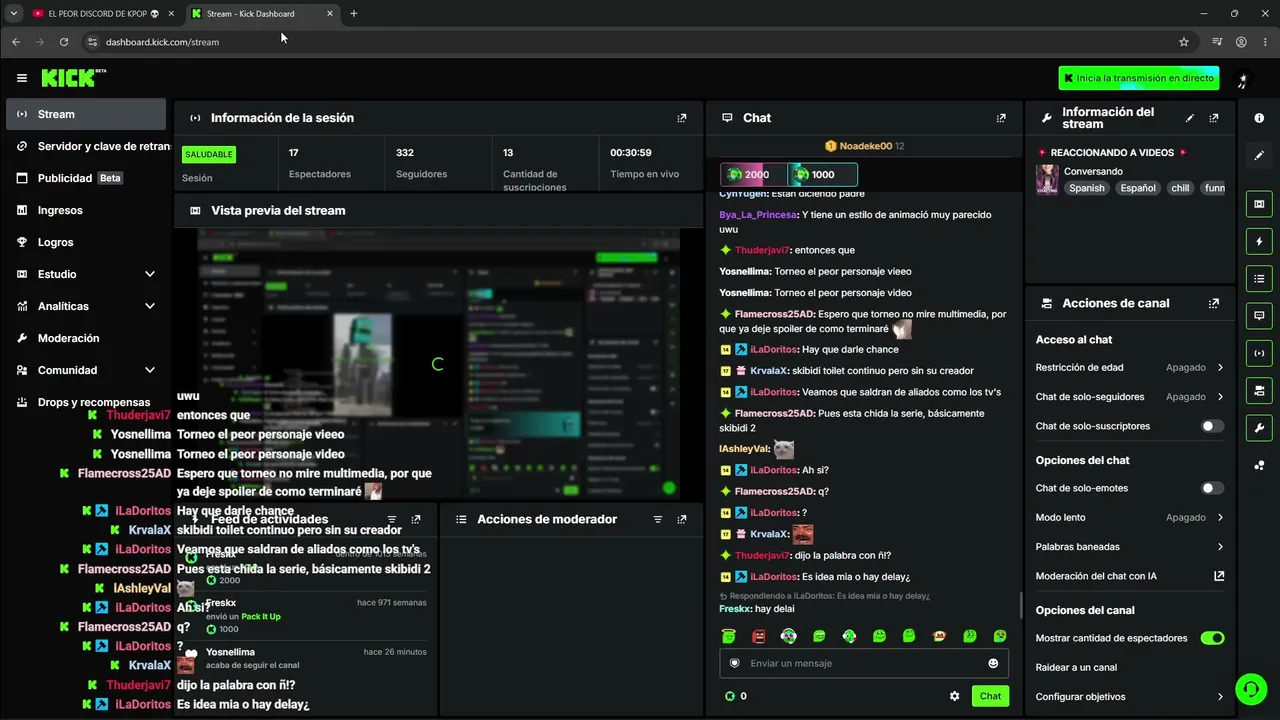
Task: Pop out the Acciones de canal panel
Action: 1214,303
